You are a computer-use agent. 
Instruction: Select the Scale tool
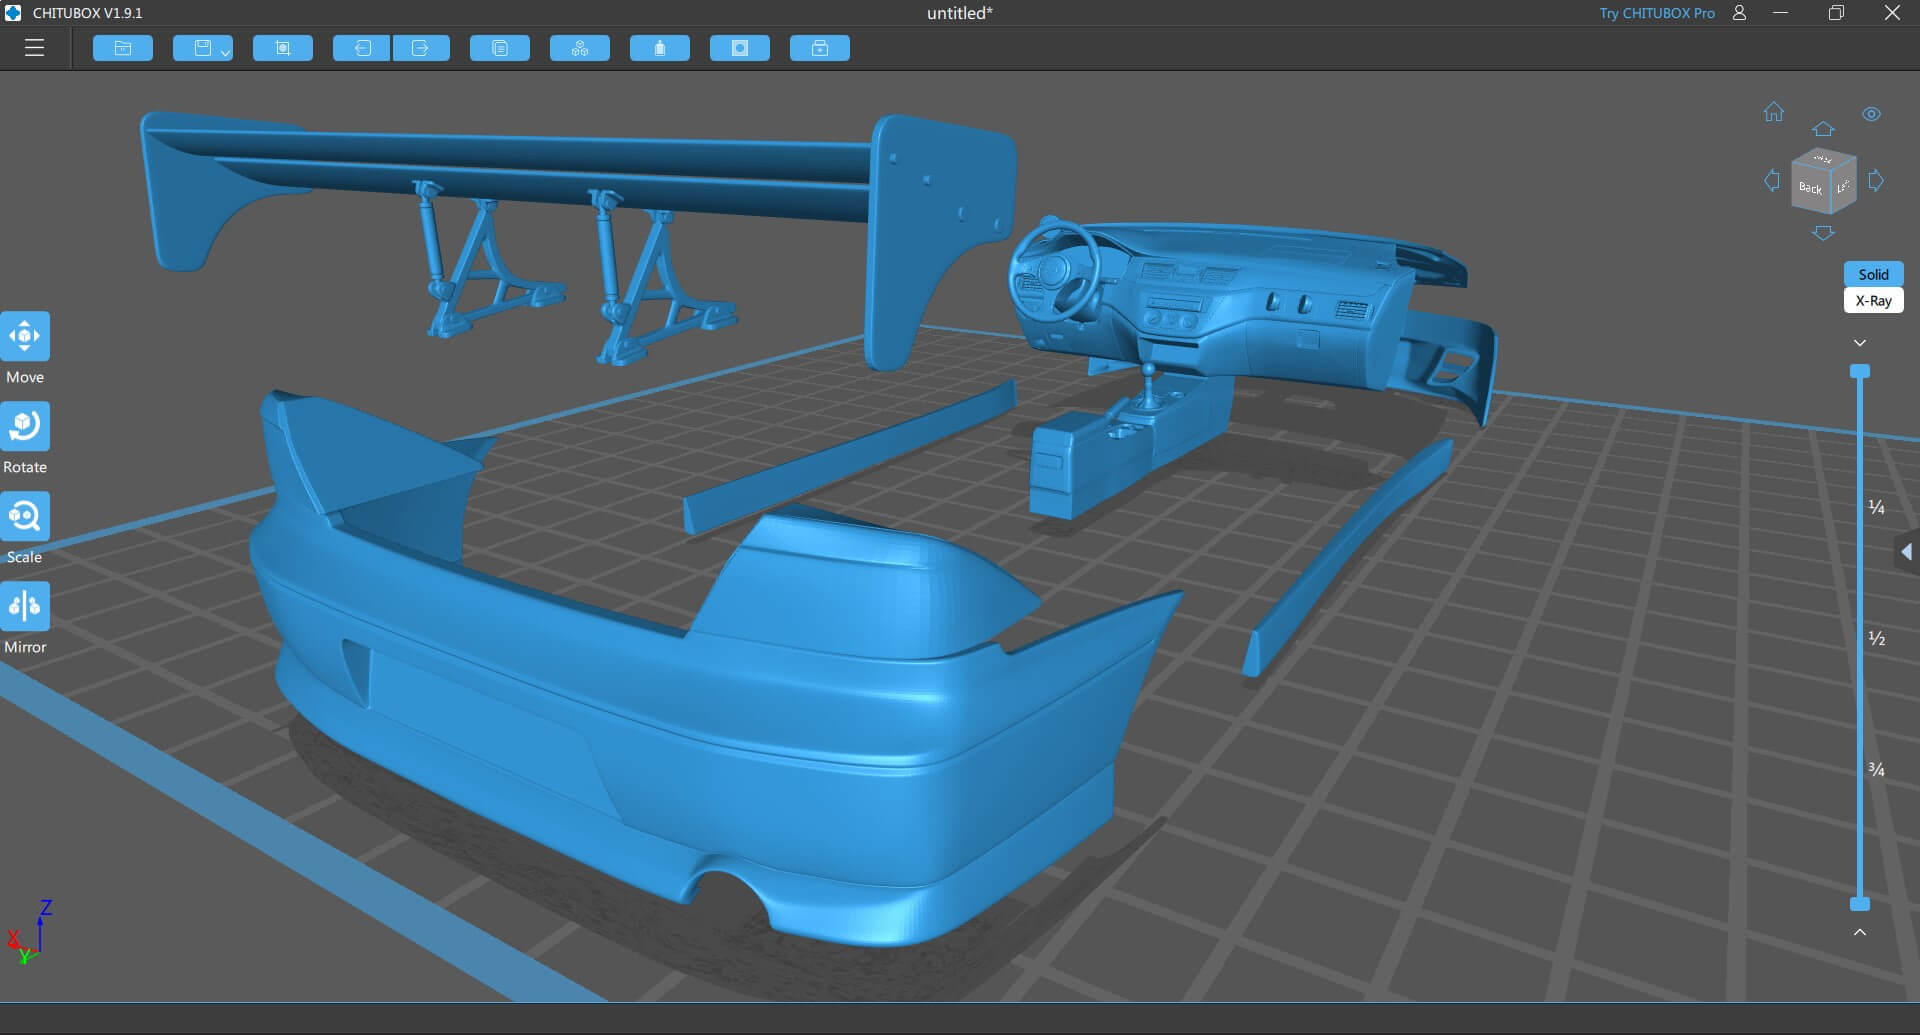[x=25, y=517]
